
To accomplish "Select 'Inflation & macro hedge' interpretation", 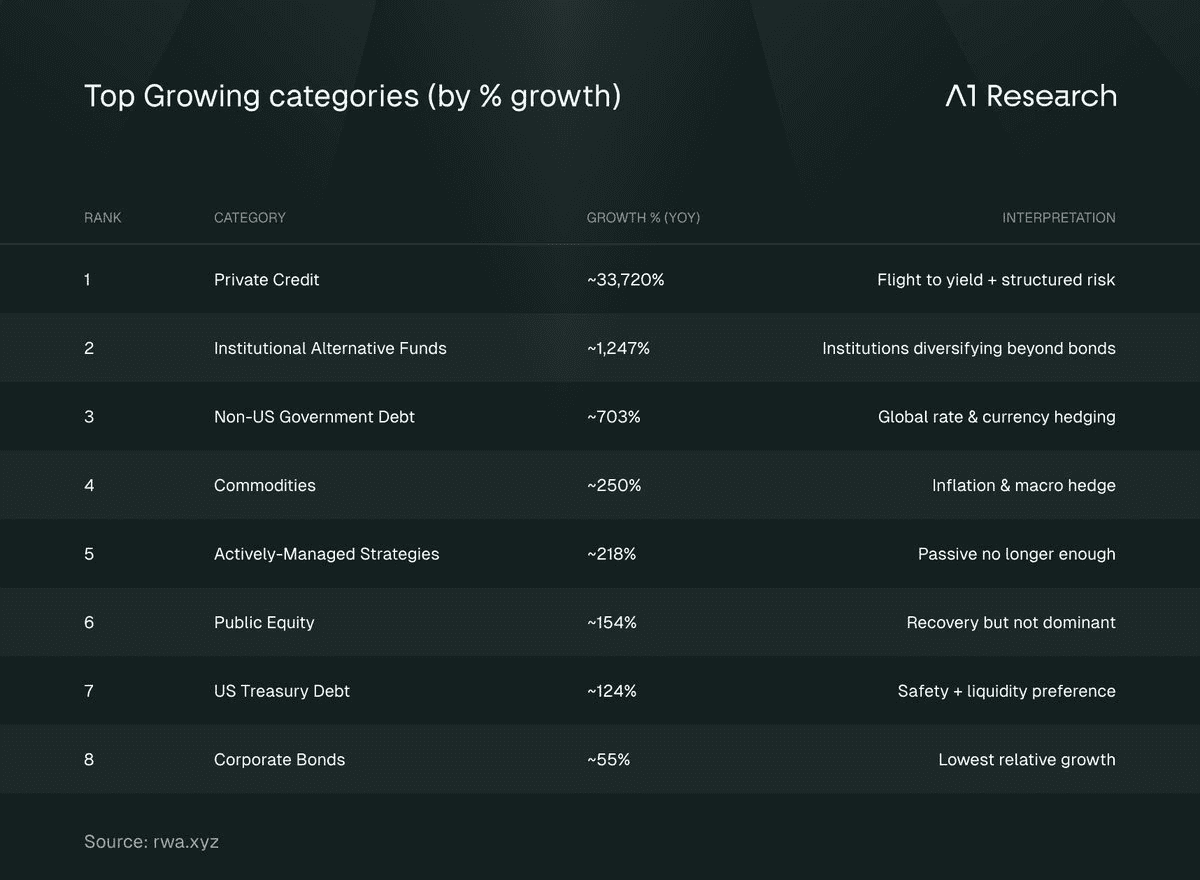I will coord(1024,485).
